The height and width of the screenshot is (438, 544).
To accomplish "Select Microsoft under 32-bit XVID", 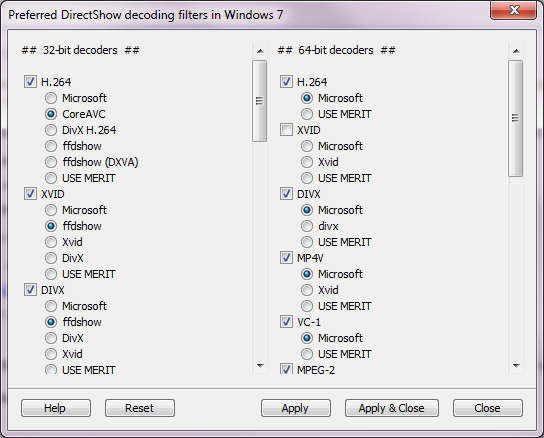I will point(51,210).
